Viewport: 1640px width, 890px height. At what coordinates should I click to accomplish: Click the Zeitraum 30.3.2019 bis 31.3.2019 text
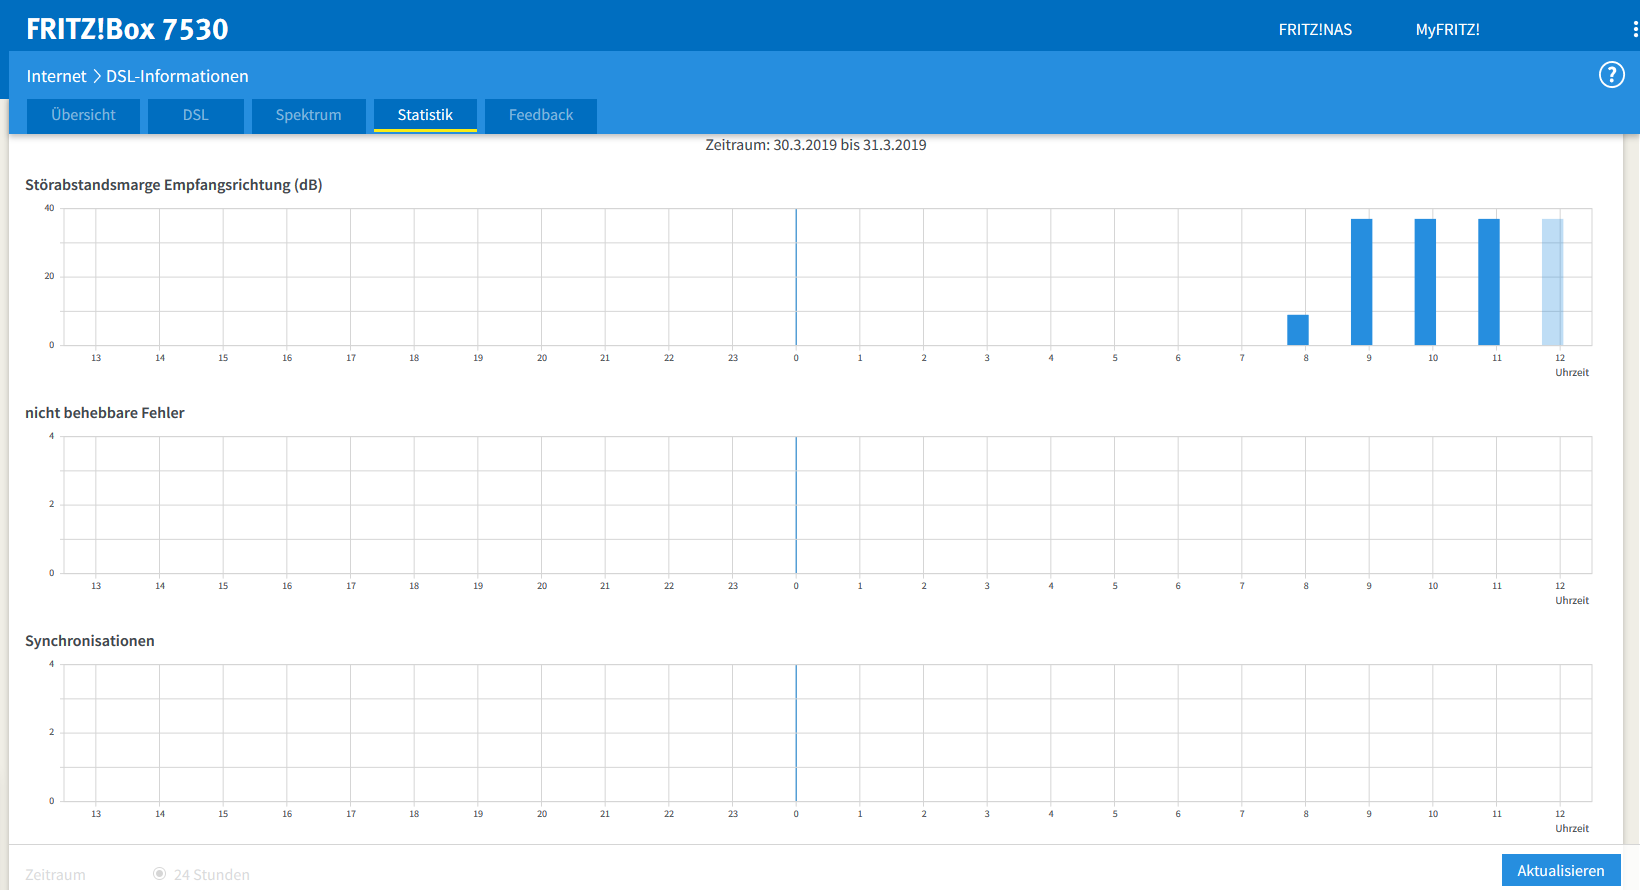[816, 145]
